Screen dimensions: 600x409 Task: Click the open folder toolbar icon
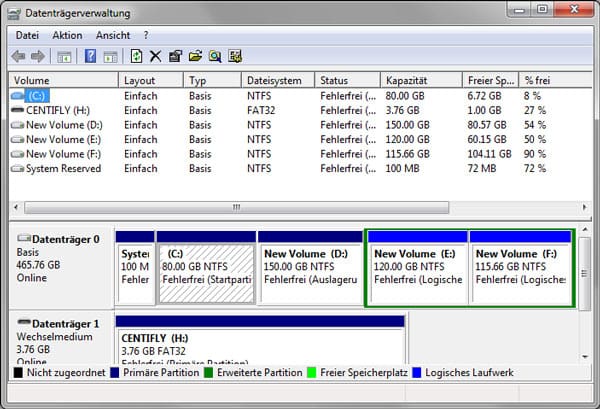click(195, 56)
